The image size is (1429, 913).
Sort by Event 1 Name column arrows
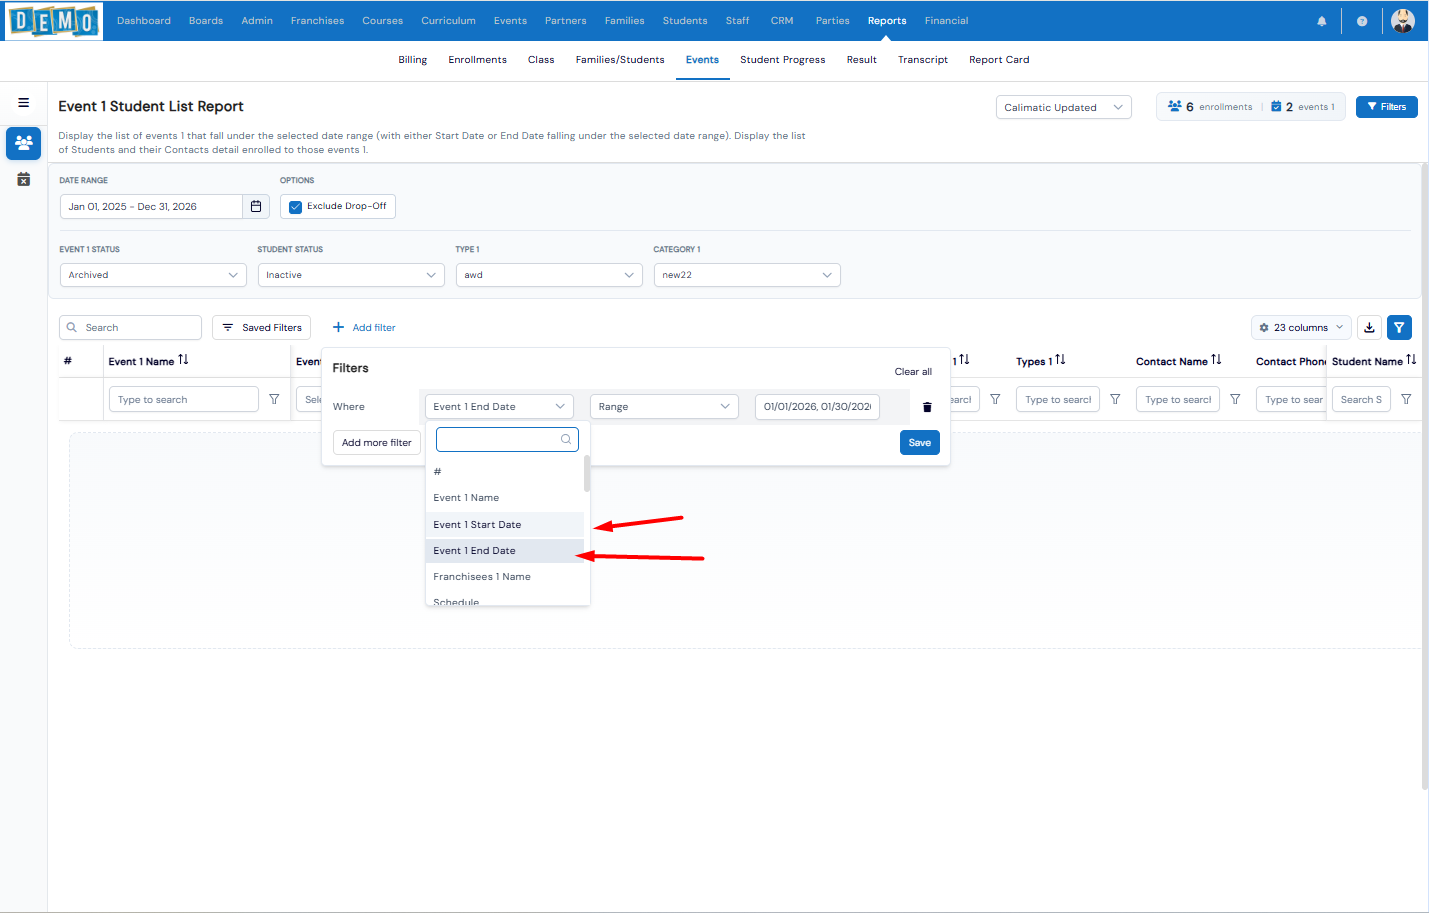183,360
